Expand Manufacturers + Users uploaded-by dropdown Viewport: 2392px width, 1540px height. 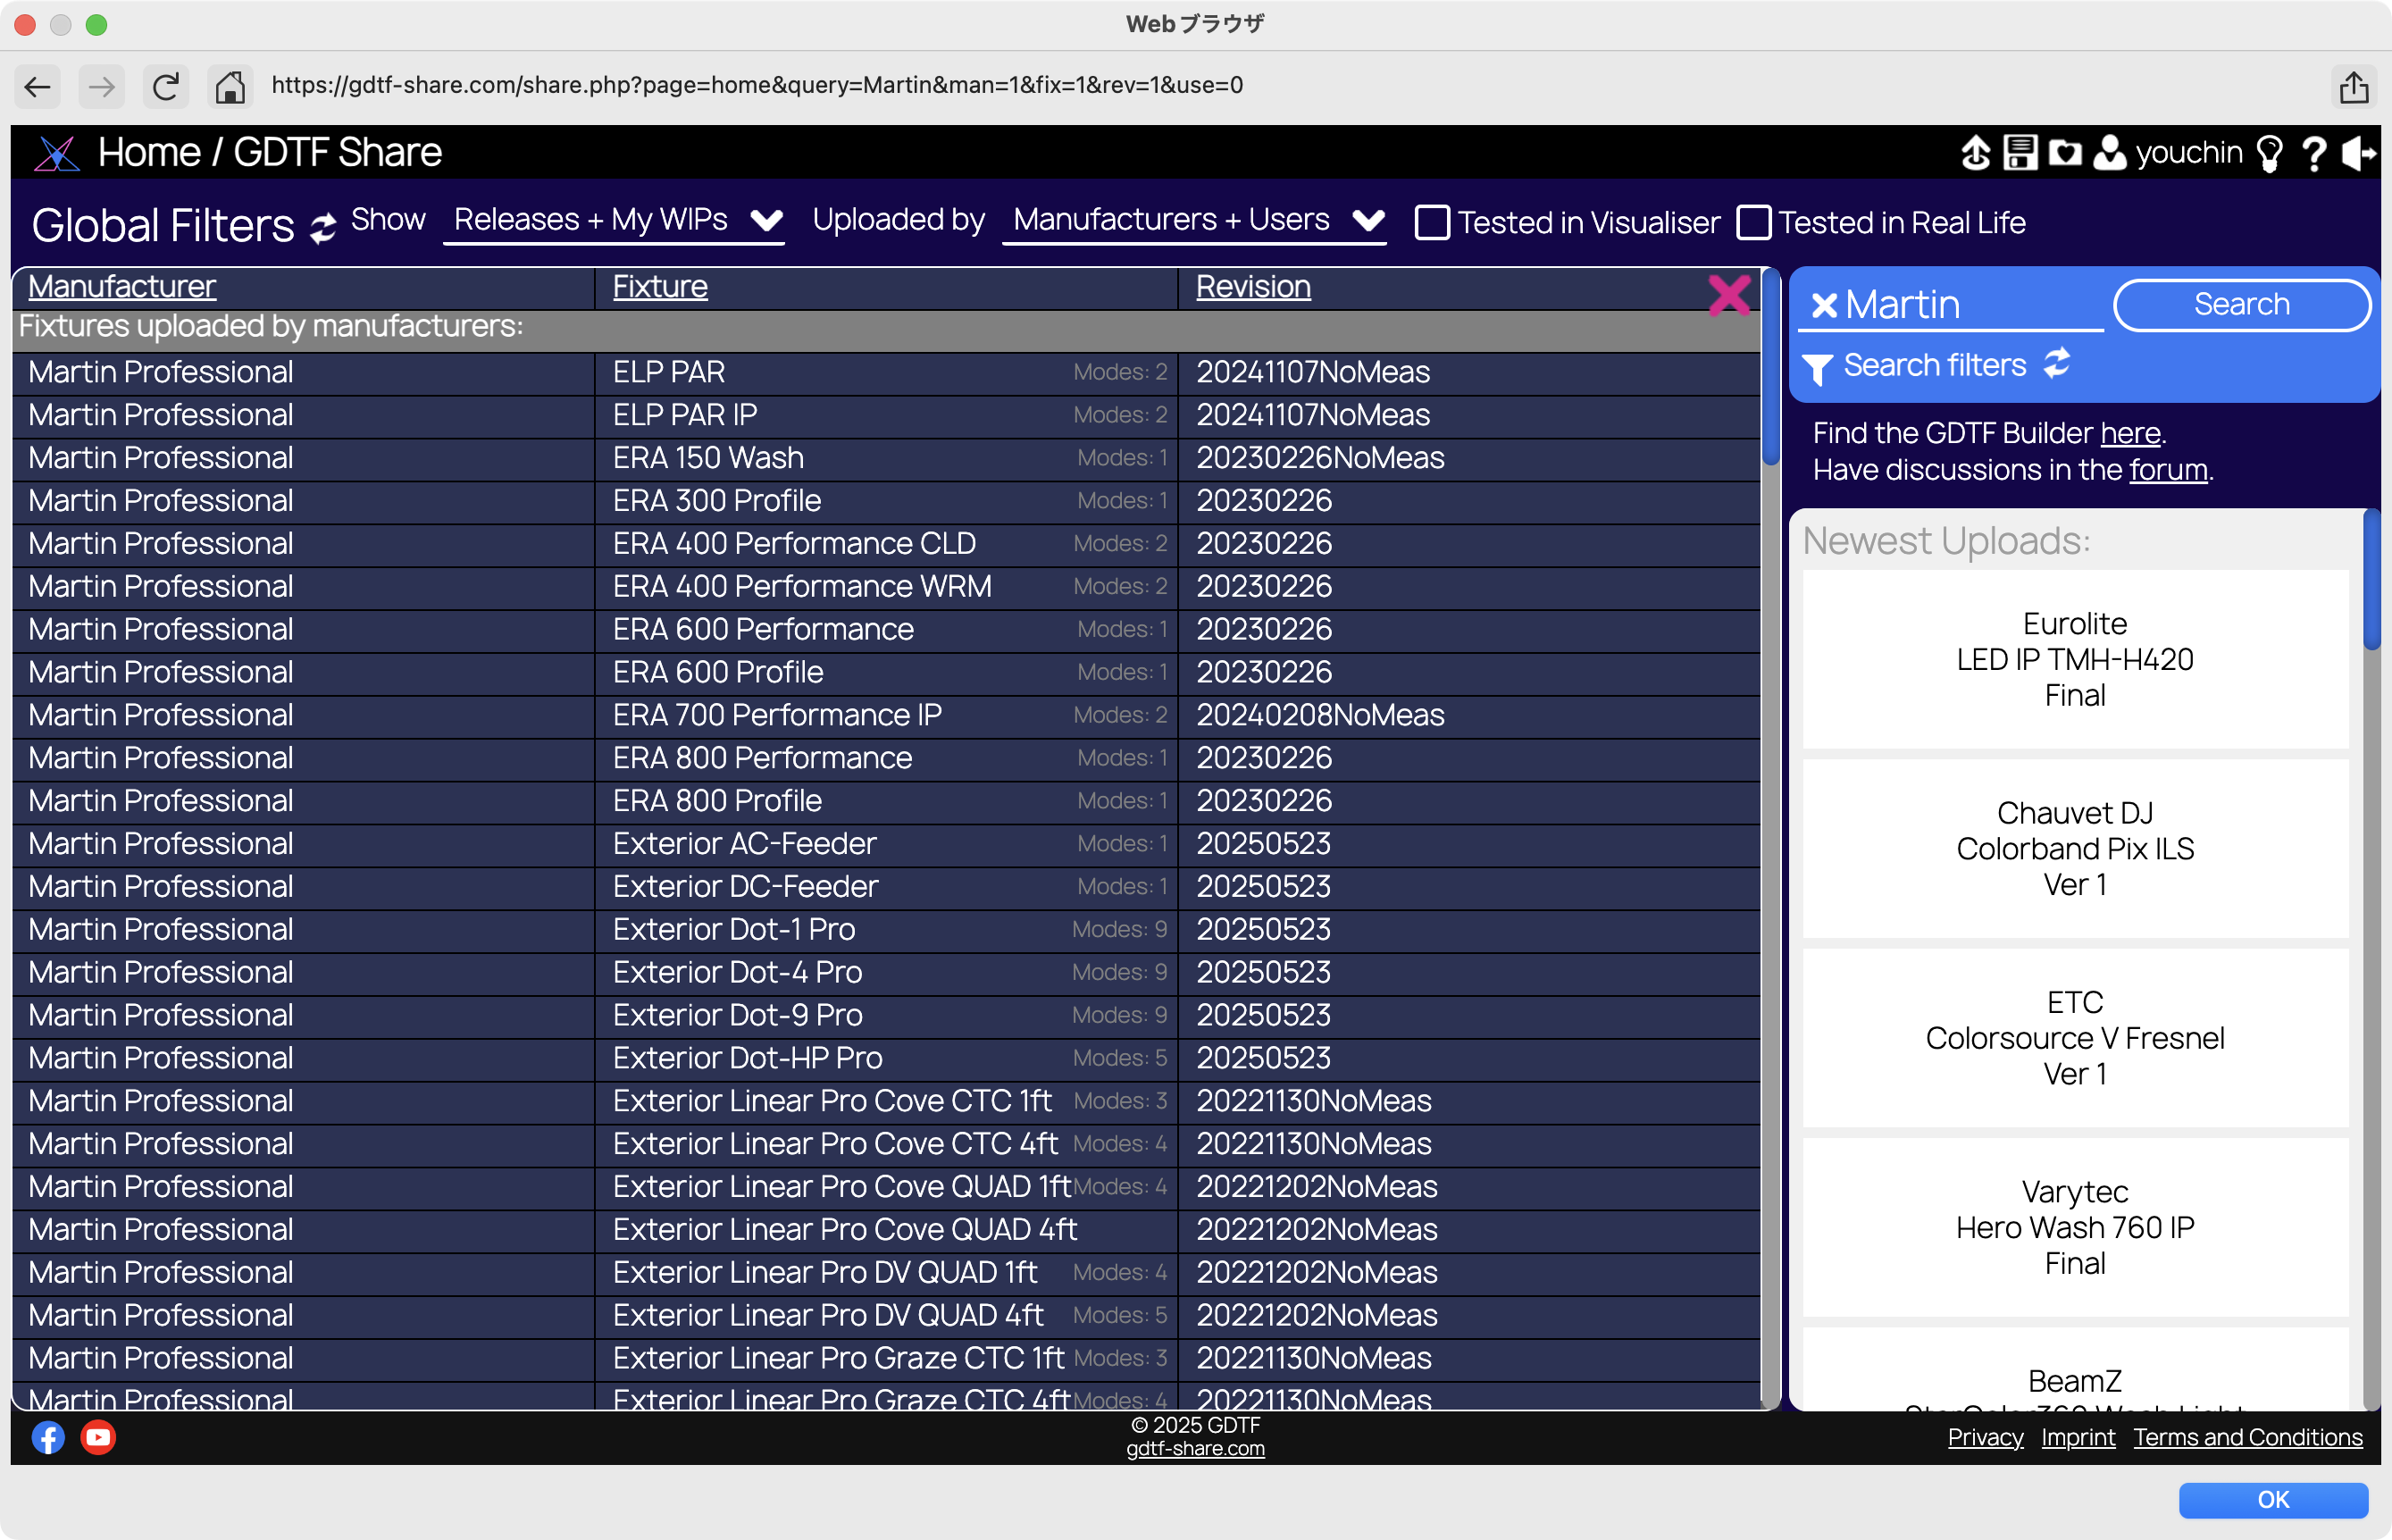click(x=1195, y=220)
